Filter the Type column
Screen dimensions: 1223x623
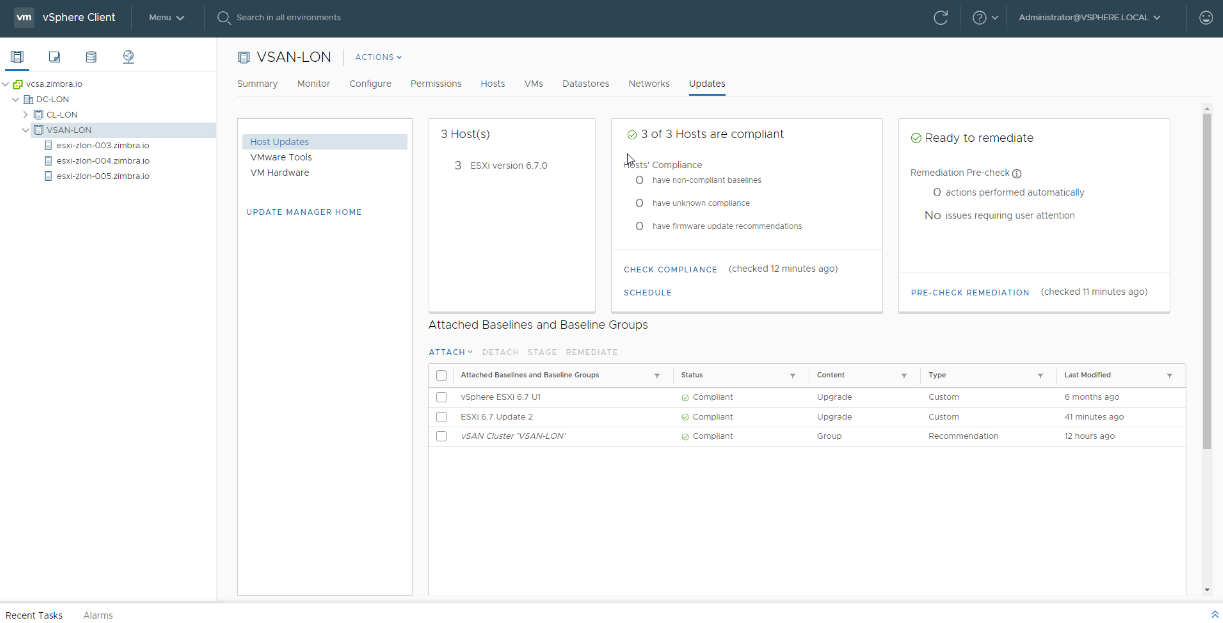coord(1041,376)
